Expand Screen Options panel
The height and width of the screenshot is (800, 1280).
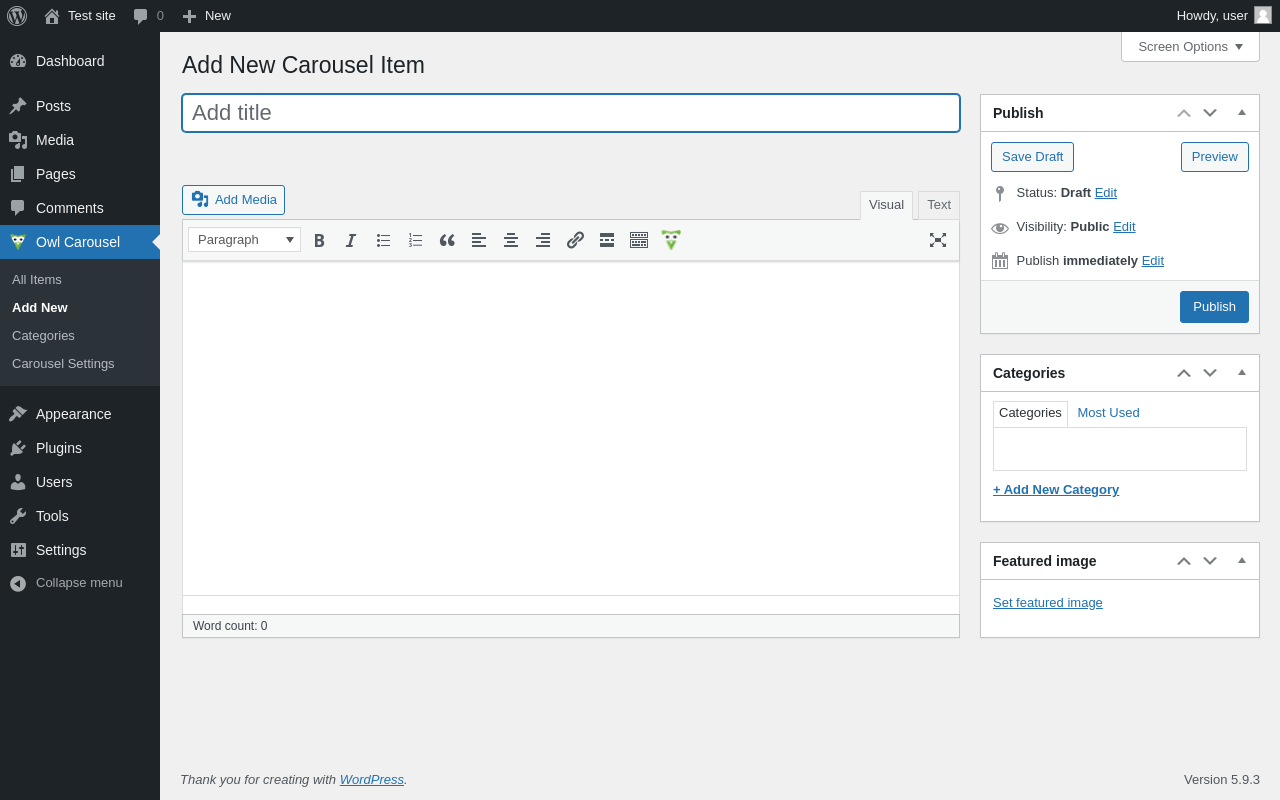click(1190, 46)
